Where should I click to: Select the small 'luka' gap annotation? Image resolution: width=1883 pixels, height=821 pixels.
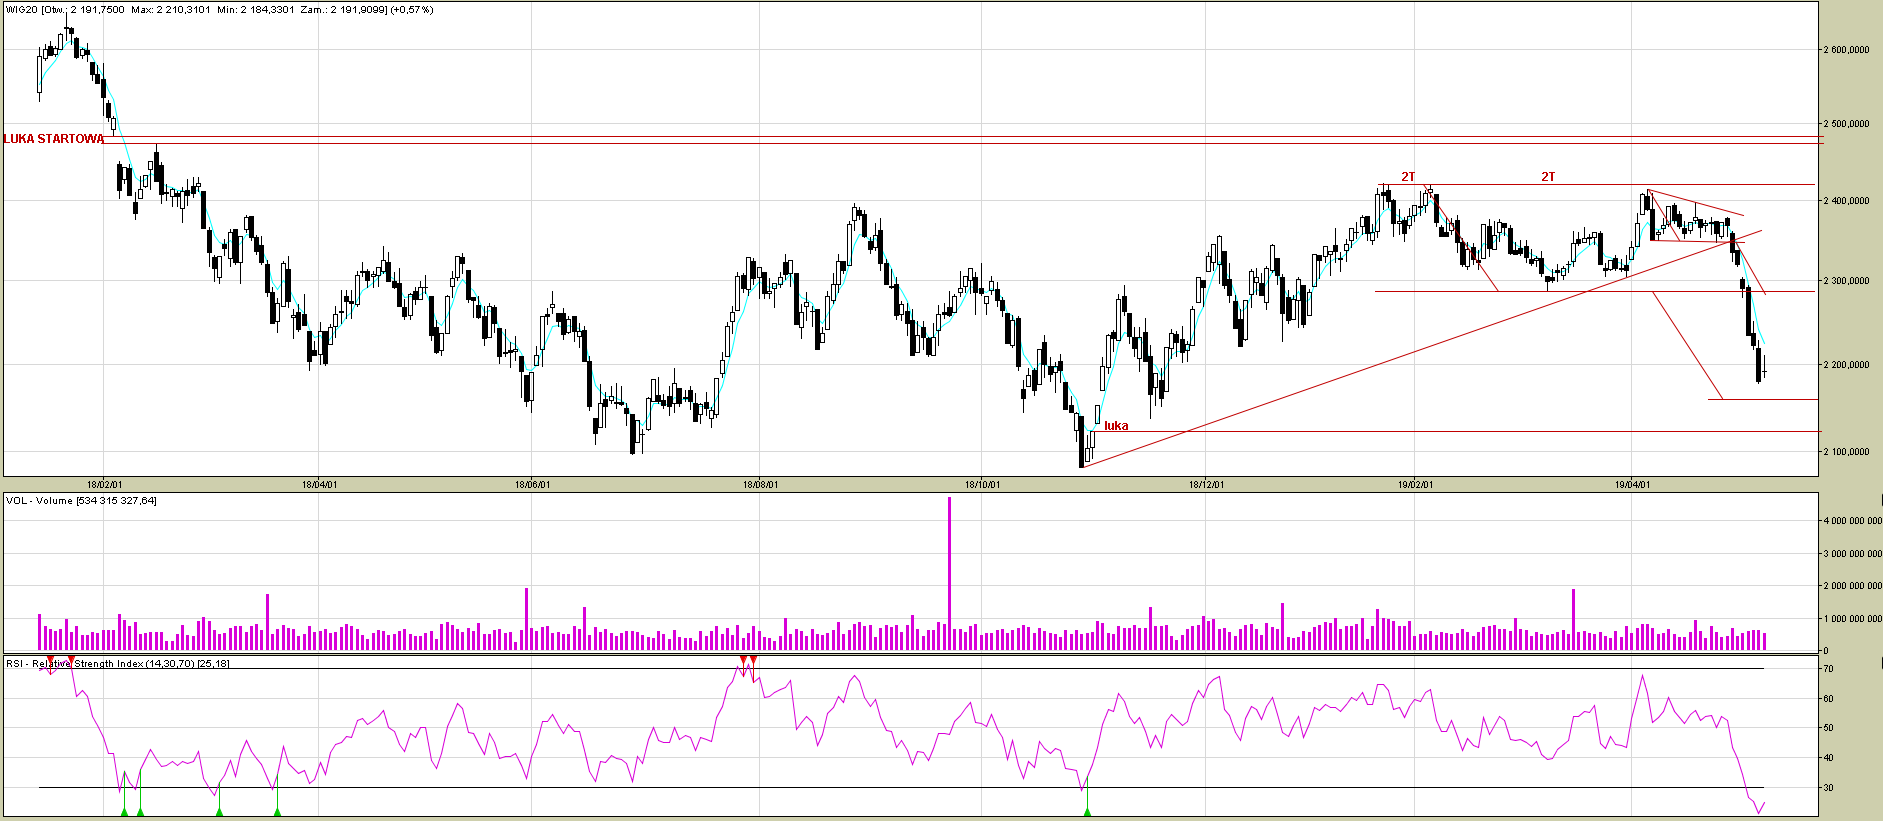click(1116, 426)
